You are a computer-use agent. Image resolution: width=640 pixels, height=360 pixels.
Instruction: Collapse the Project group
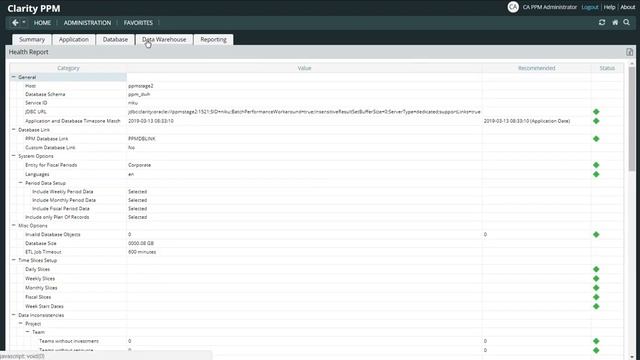point(20,323)
